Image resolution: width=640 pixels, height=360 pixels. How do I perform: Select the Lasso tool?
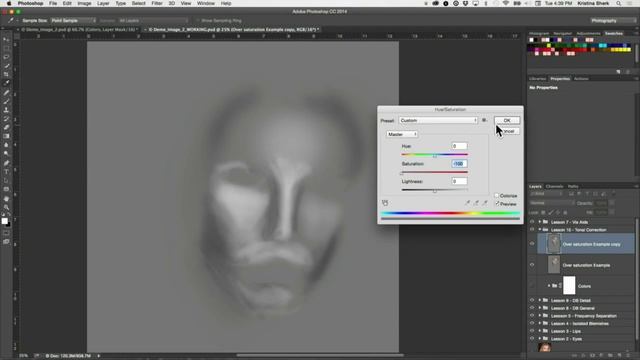click(6, 57)
